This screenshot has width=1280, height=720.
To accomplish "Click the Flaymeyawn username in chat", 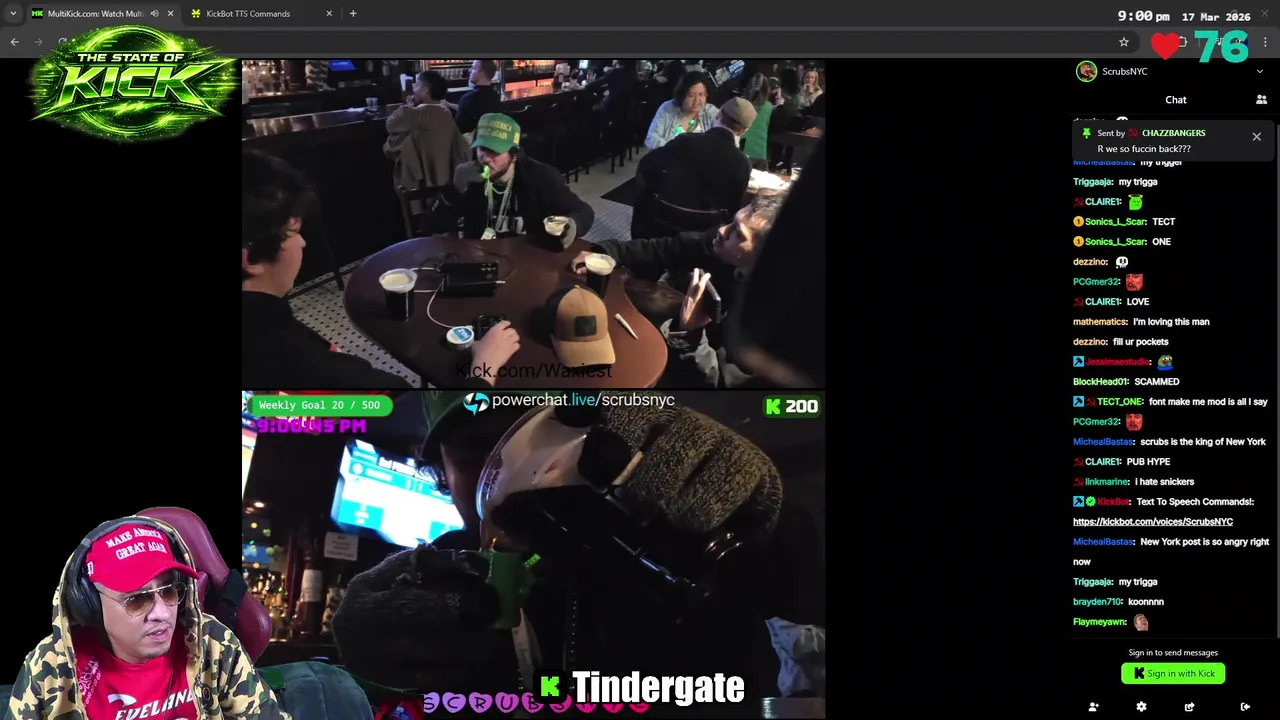I will (x=1100, y=622).
